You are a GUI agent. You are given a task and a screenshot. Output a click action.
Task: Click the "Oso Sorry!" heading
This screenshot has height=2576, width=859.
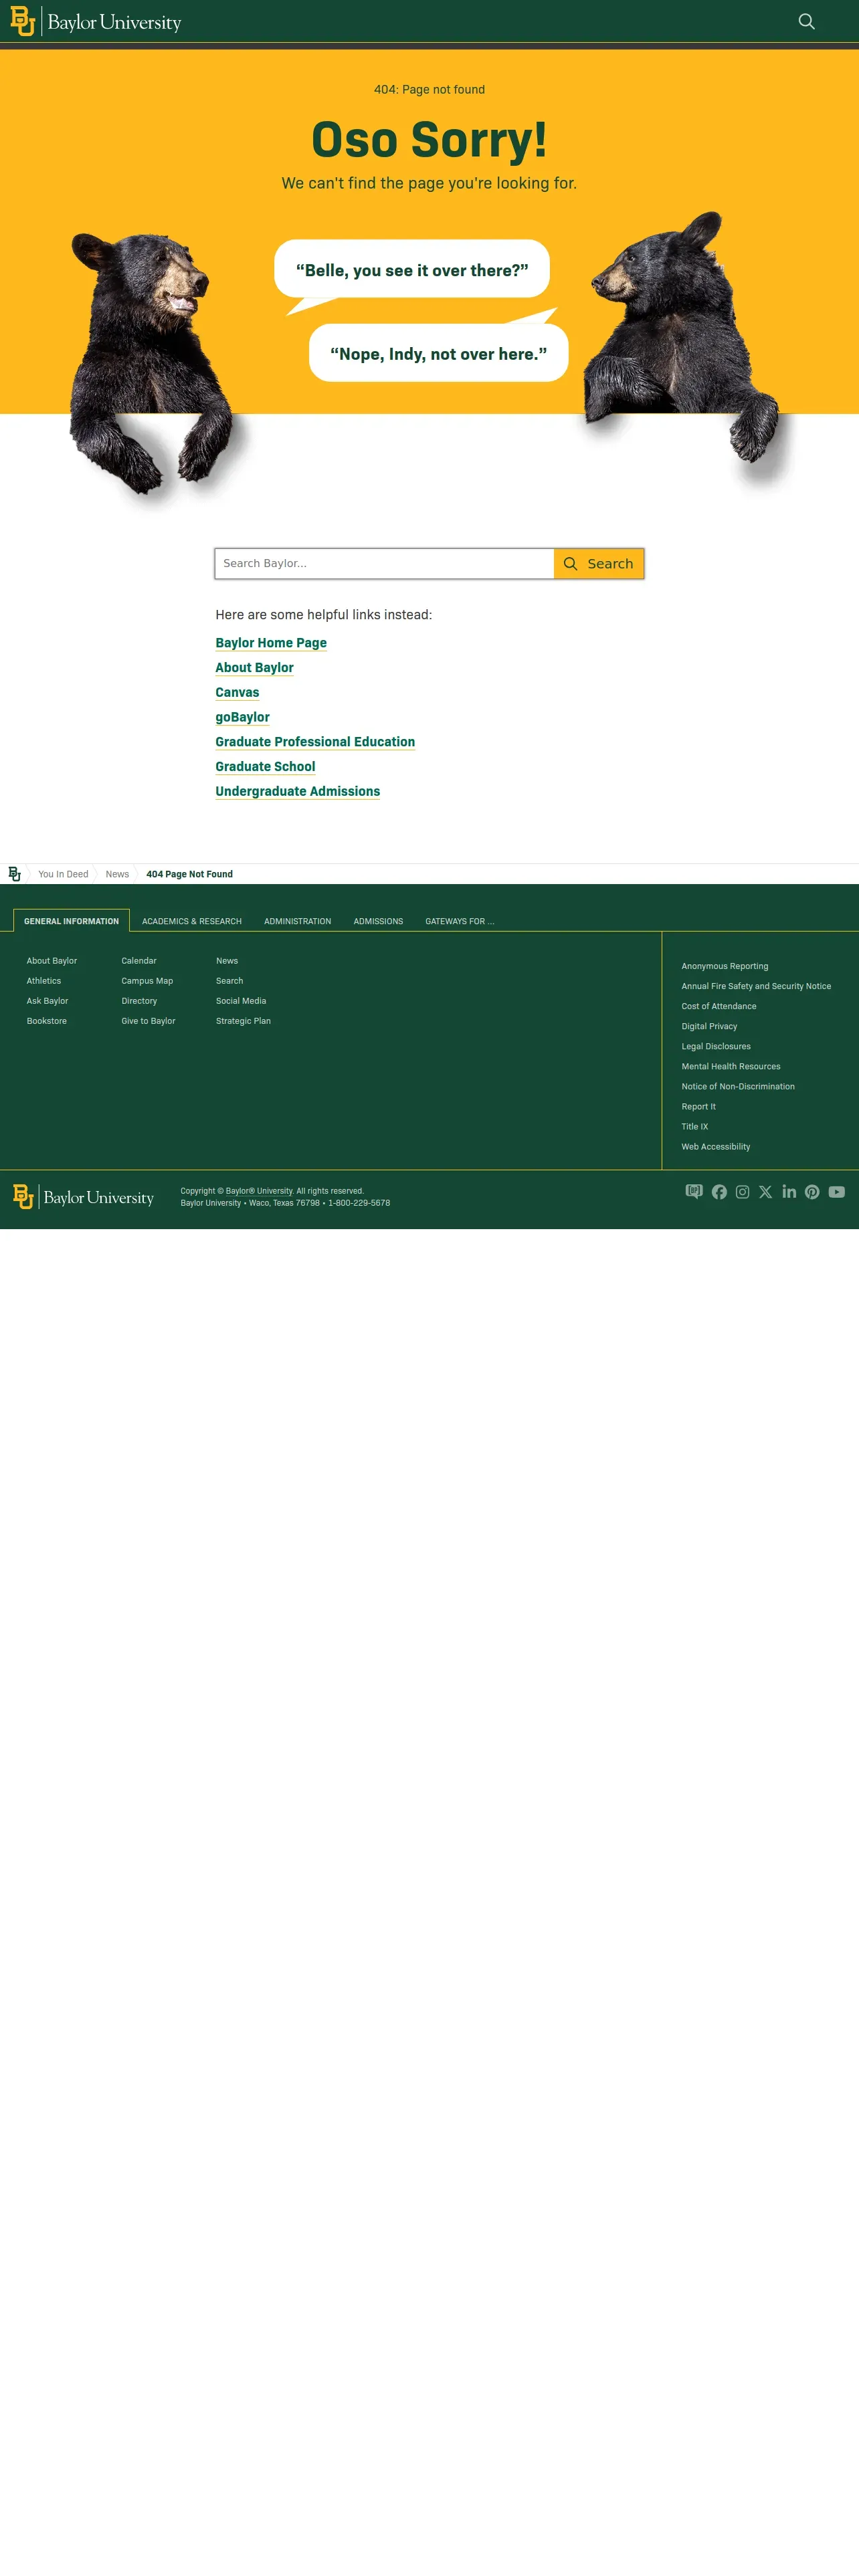pos(429,139)
